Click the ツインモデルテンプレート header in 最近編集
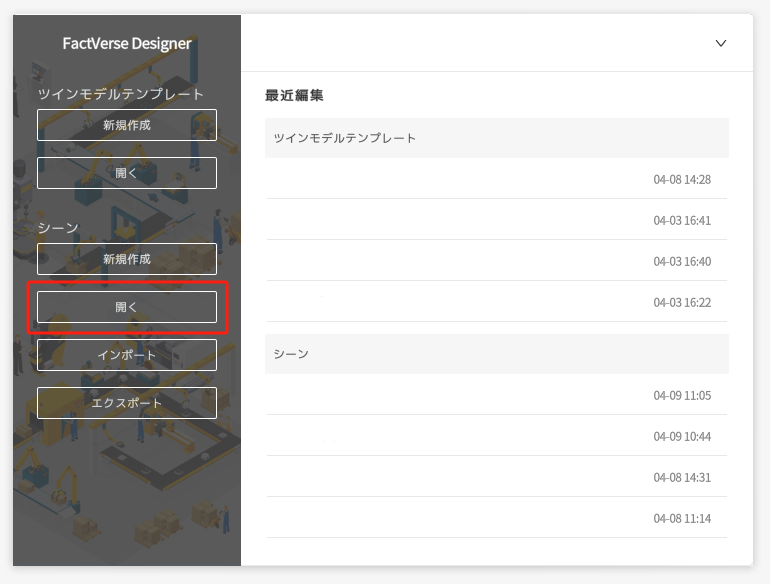Screen dimensions: 770x584 (x=497, y=138)
